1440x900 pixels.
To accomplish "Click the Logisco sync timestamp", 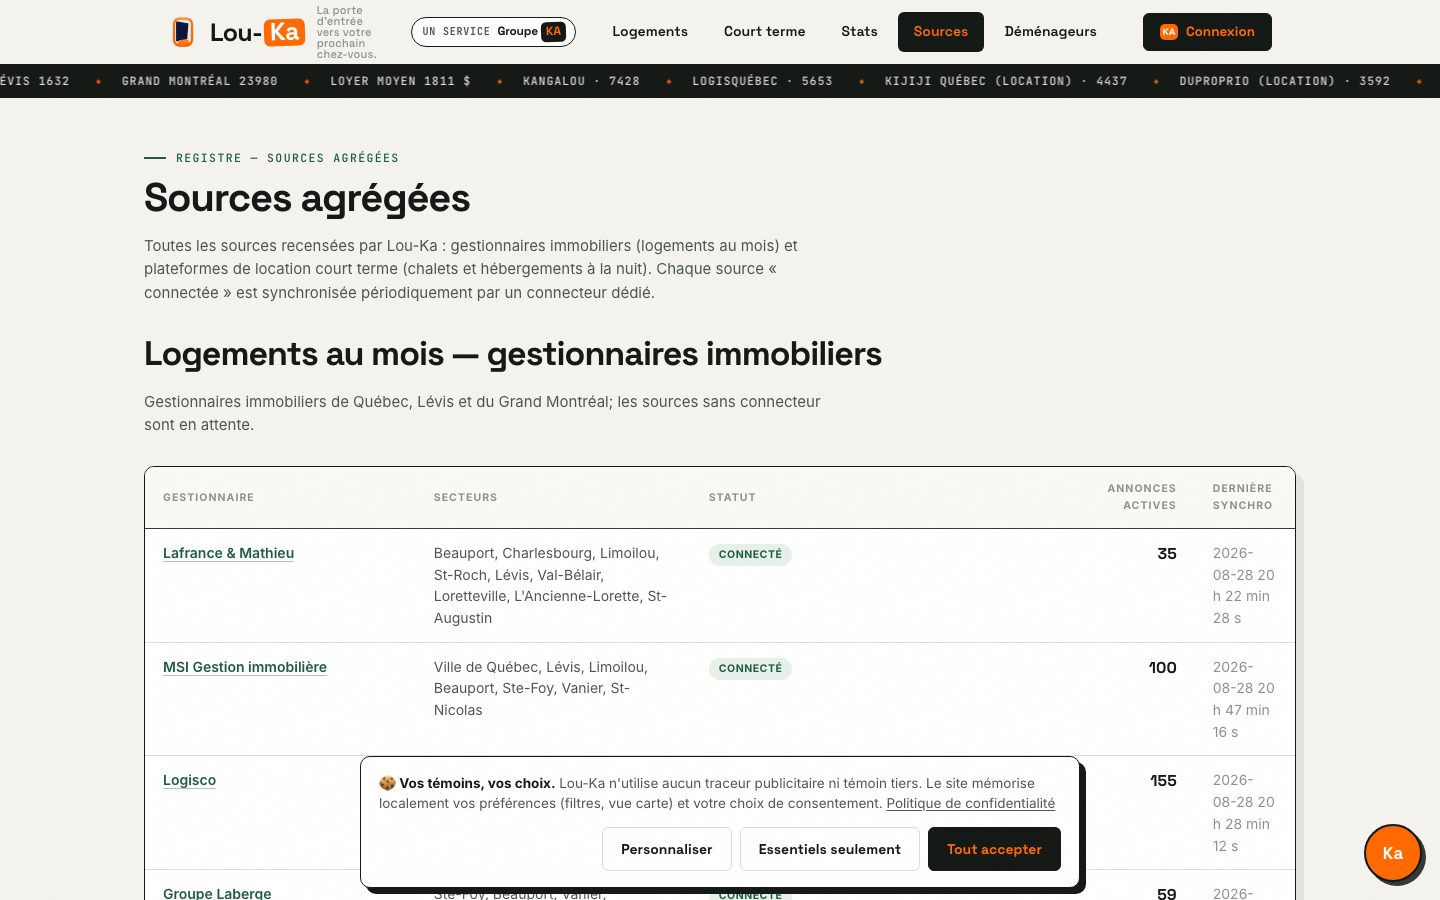I will pos(1244,813).
